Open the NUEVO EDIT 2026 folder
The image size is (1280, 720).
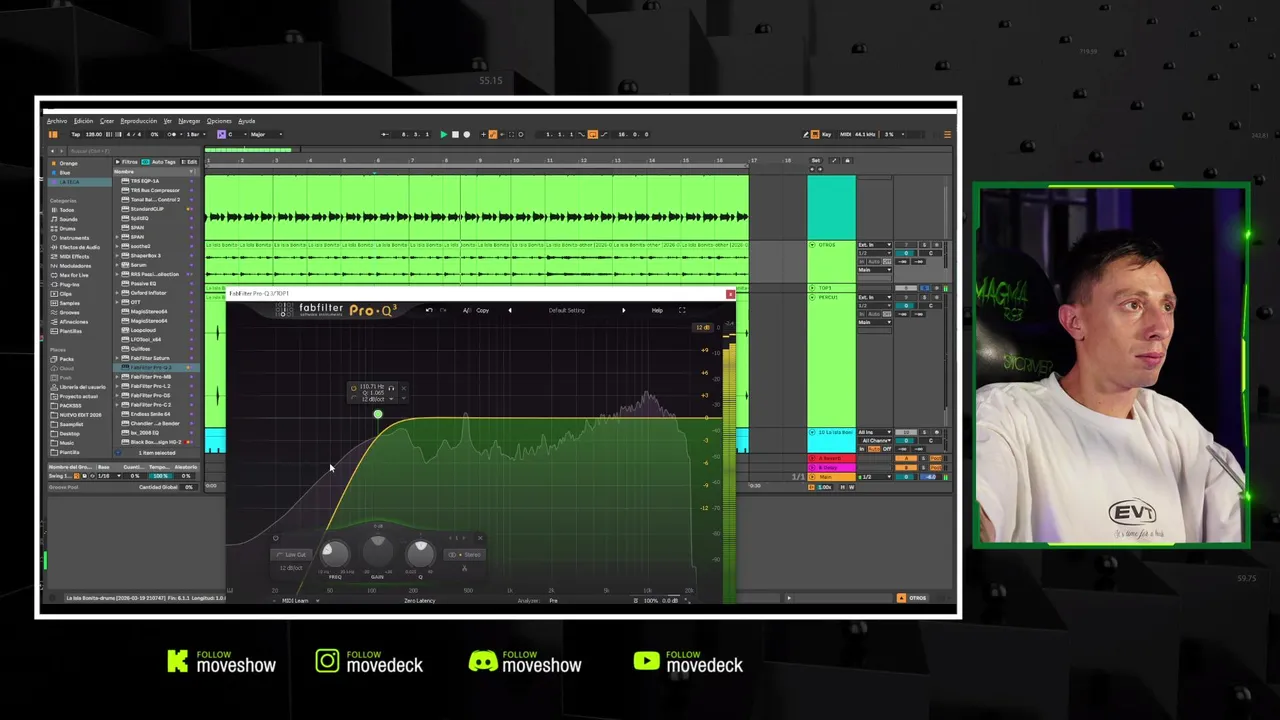(x=78, y=415)
